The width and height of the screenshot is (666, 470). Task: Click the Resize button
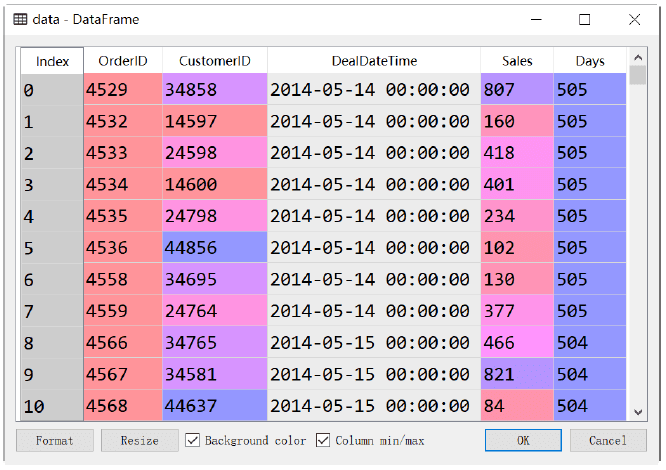tap(140, 440)
